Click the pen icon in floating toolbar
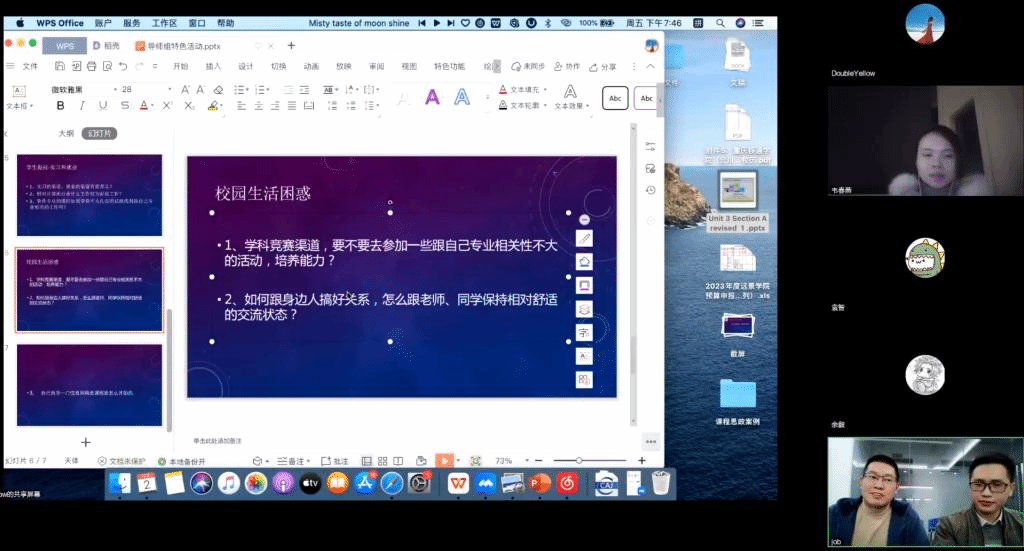The width and height of the screenshot is (1024, 551). click(585, 238)
